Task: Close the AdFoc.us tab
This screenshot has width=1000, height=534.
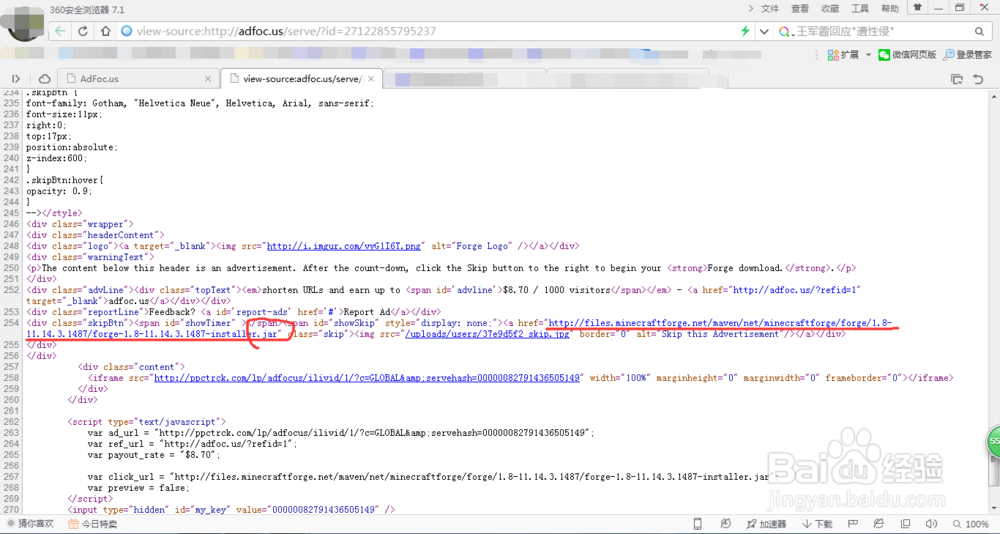Action: point(208,78)
